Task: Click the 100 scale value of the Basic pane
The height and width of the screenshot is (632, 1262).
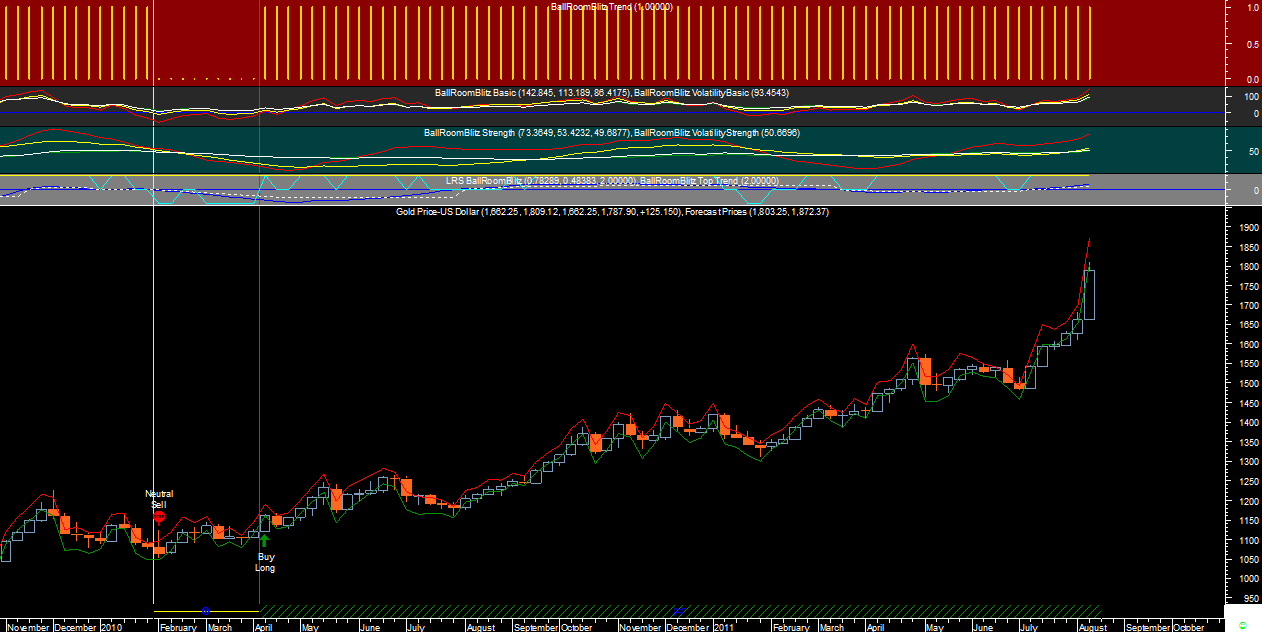Action: coord(1250,97)
